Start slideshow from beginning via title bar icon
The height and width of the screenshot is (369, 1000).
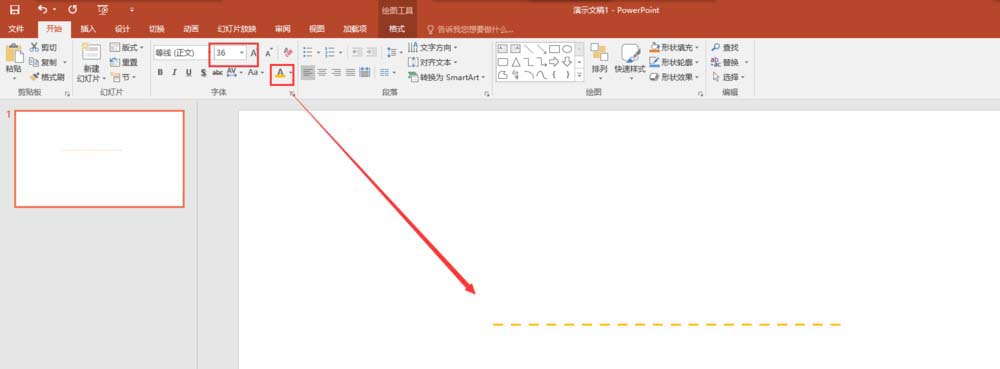103,10
